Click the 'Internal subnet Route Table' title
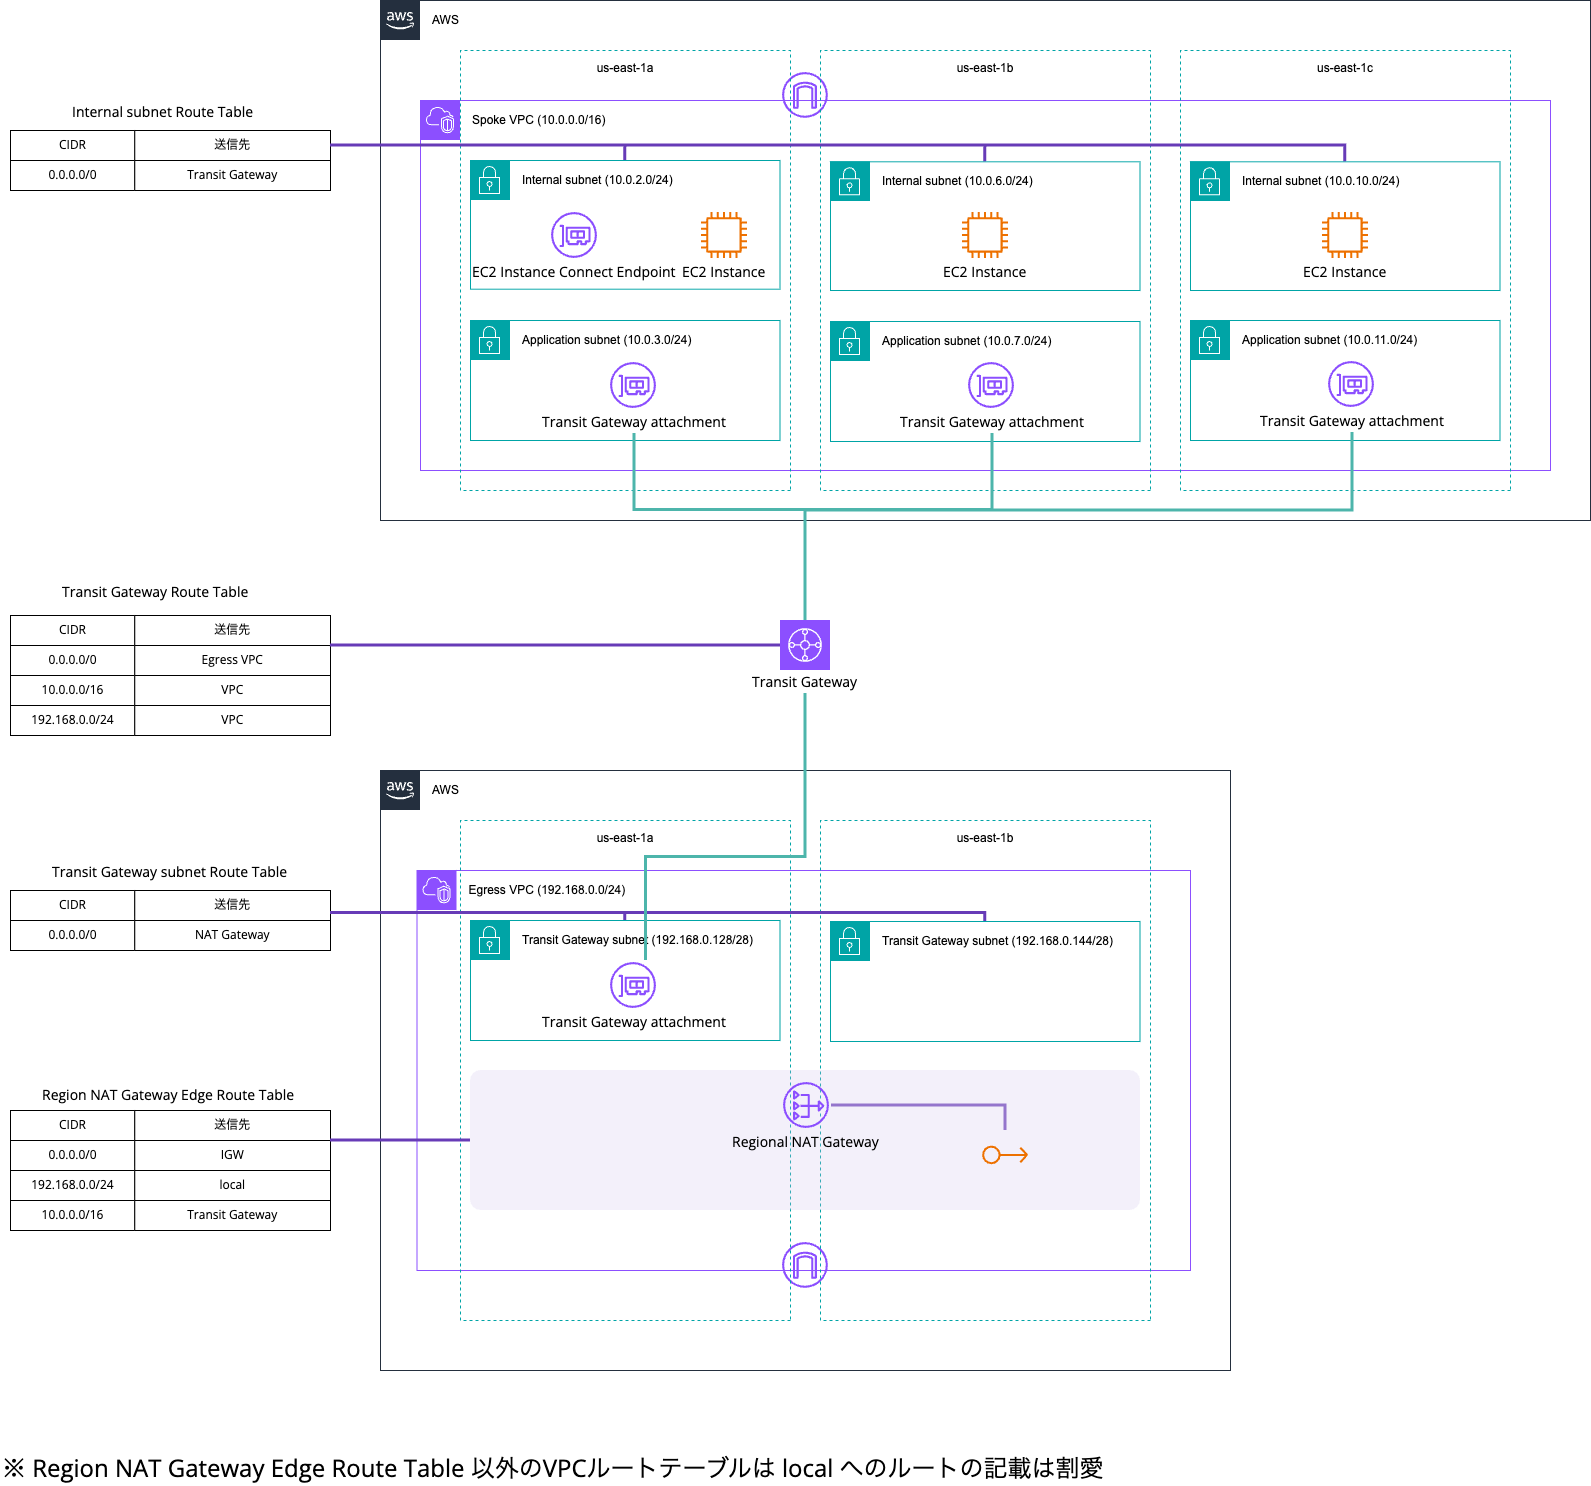Screen dimensions: 1591x1486 coord(162,112)
